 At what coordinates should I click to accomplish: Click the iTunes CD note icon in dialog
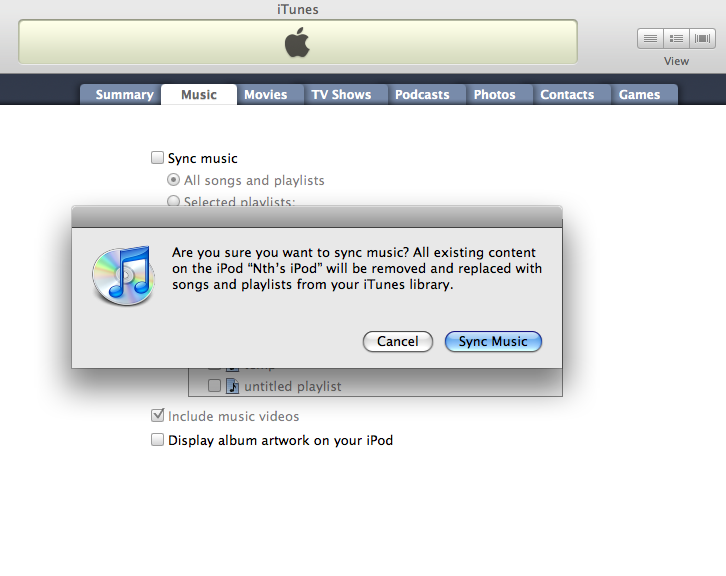pyautogui.click(x=124, y=275)
